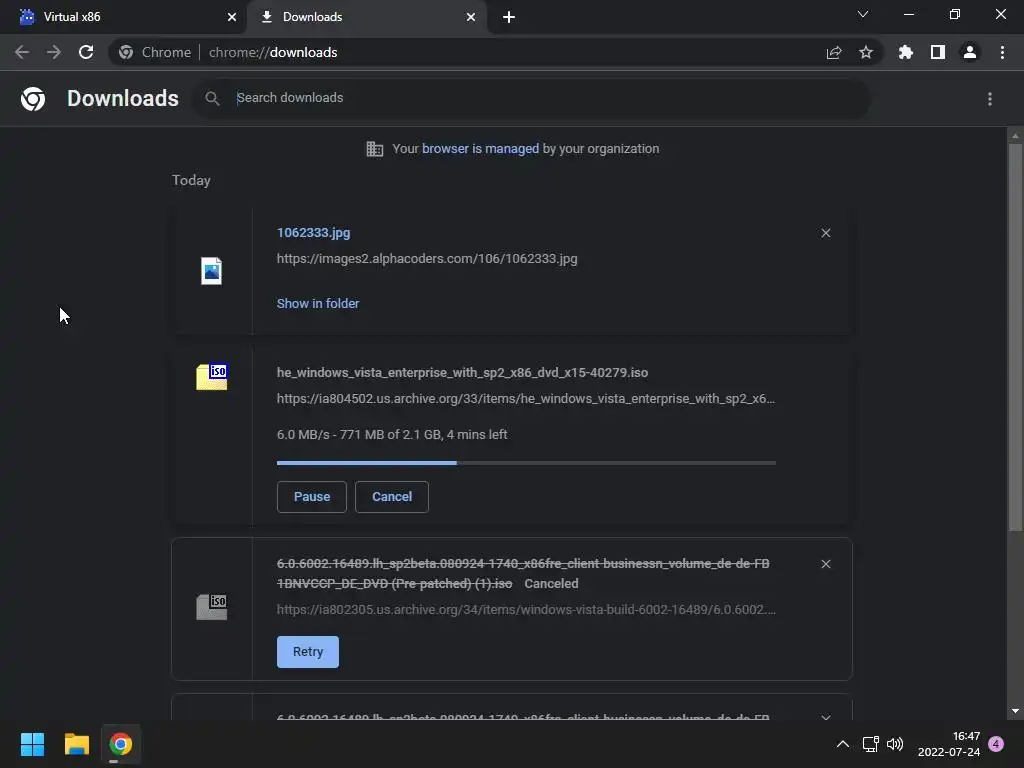Pause the Vista enterprise ISO download
The image size is (1024, 768).
[312, 497]
